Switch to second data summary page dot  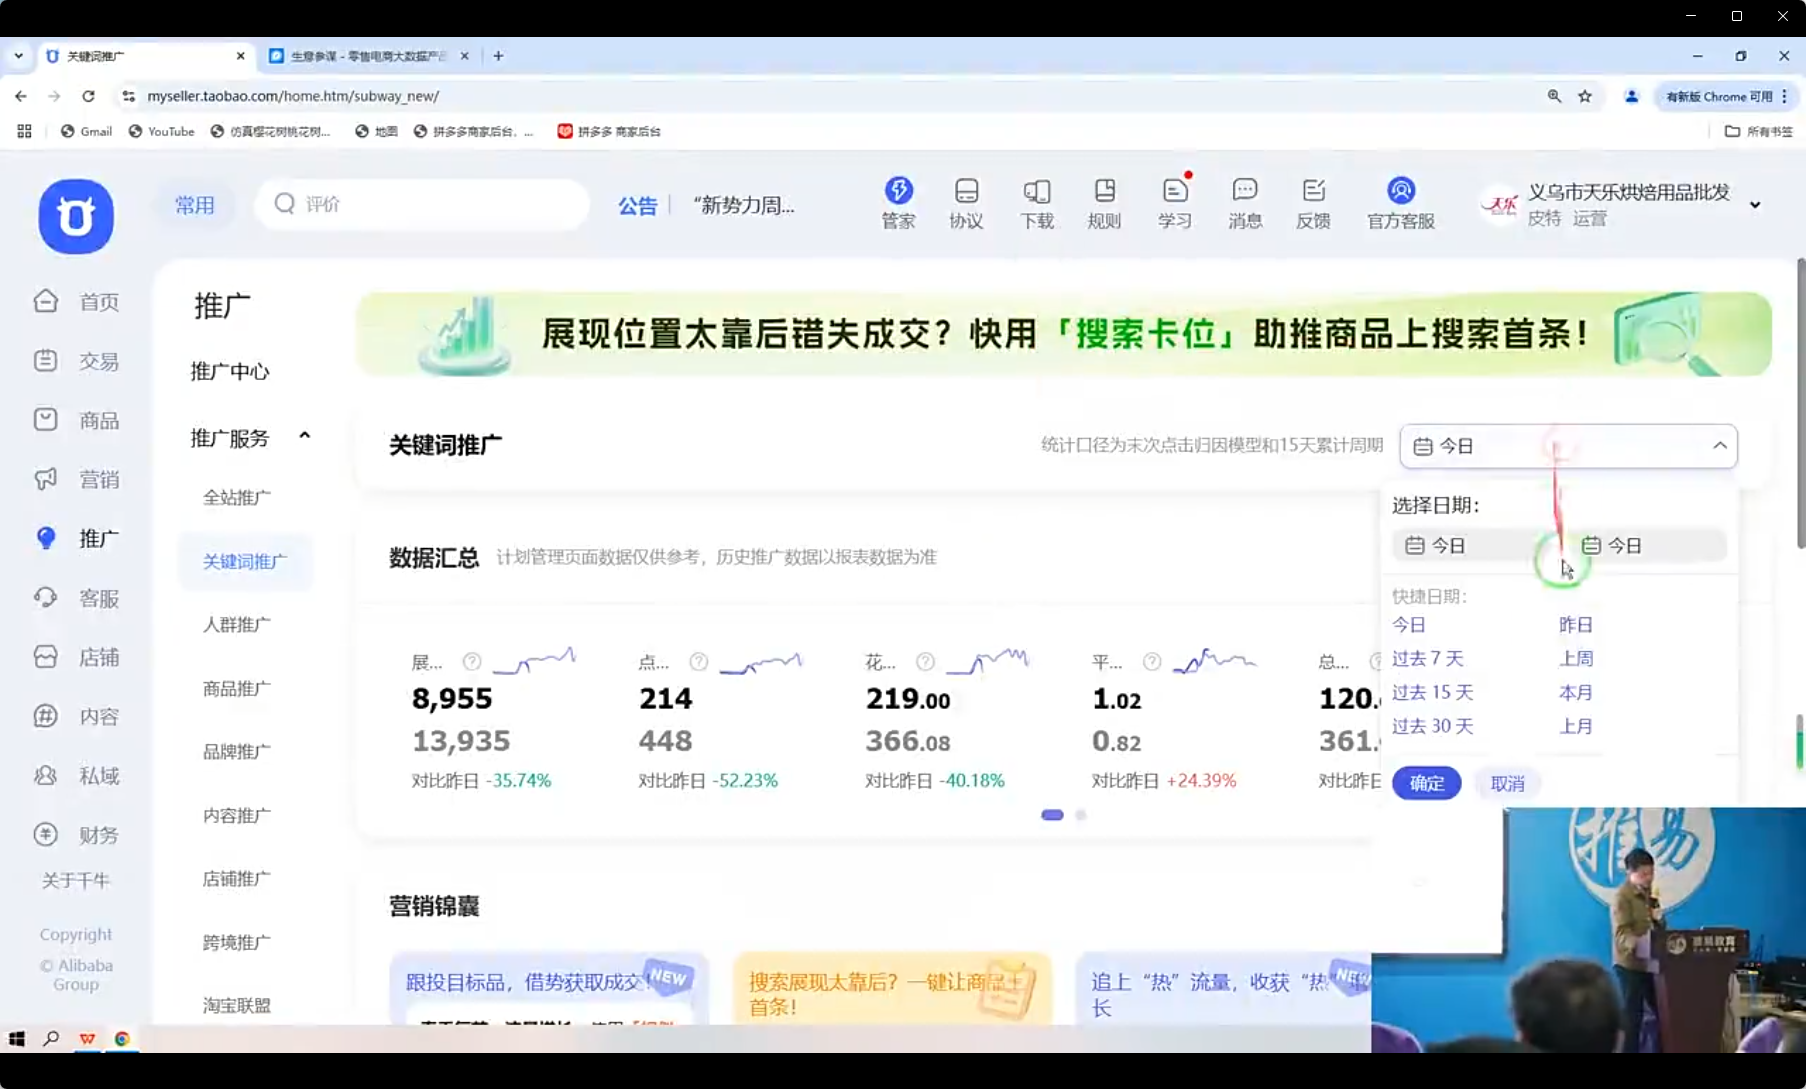pos(1081,815)
